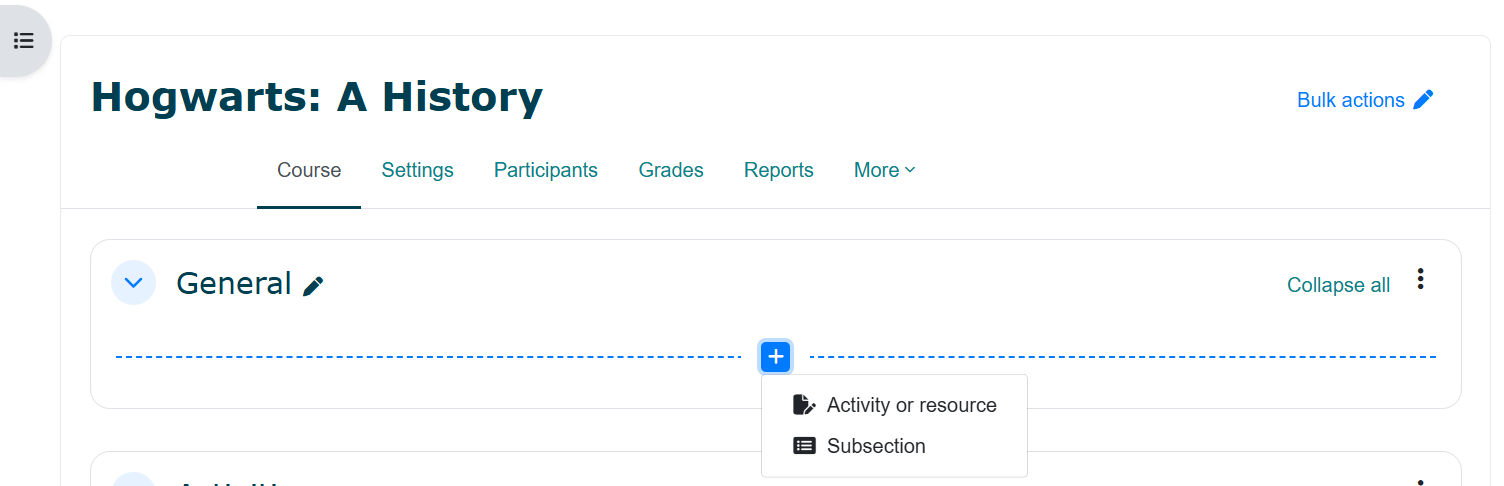Image resolution: width=1504 pixels, height=486 pixels.
Task: Expand the More navigation dropdown
Action: point(884,170)
